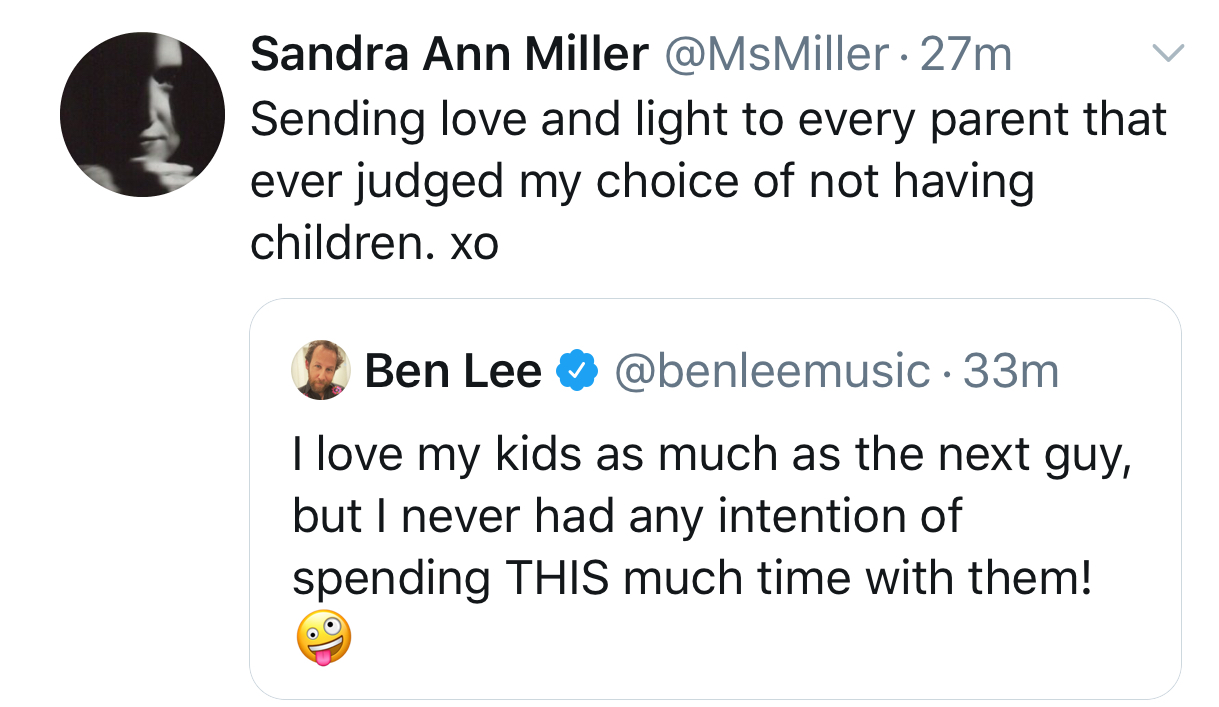Click the Sandra Ann Miller display name

[x=449, y=54]
